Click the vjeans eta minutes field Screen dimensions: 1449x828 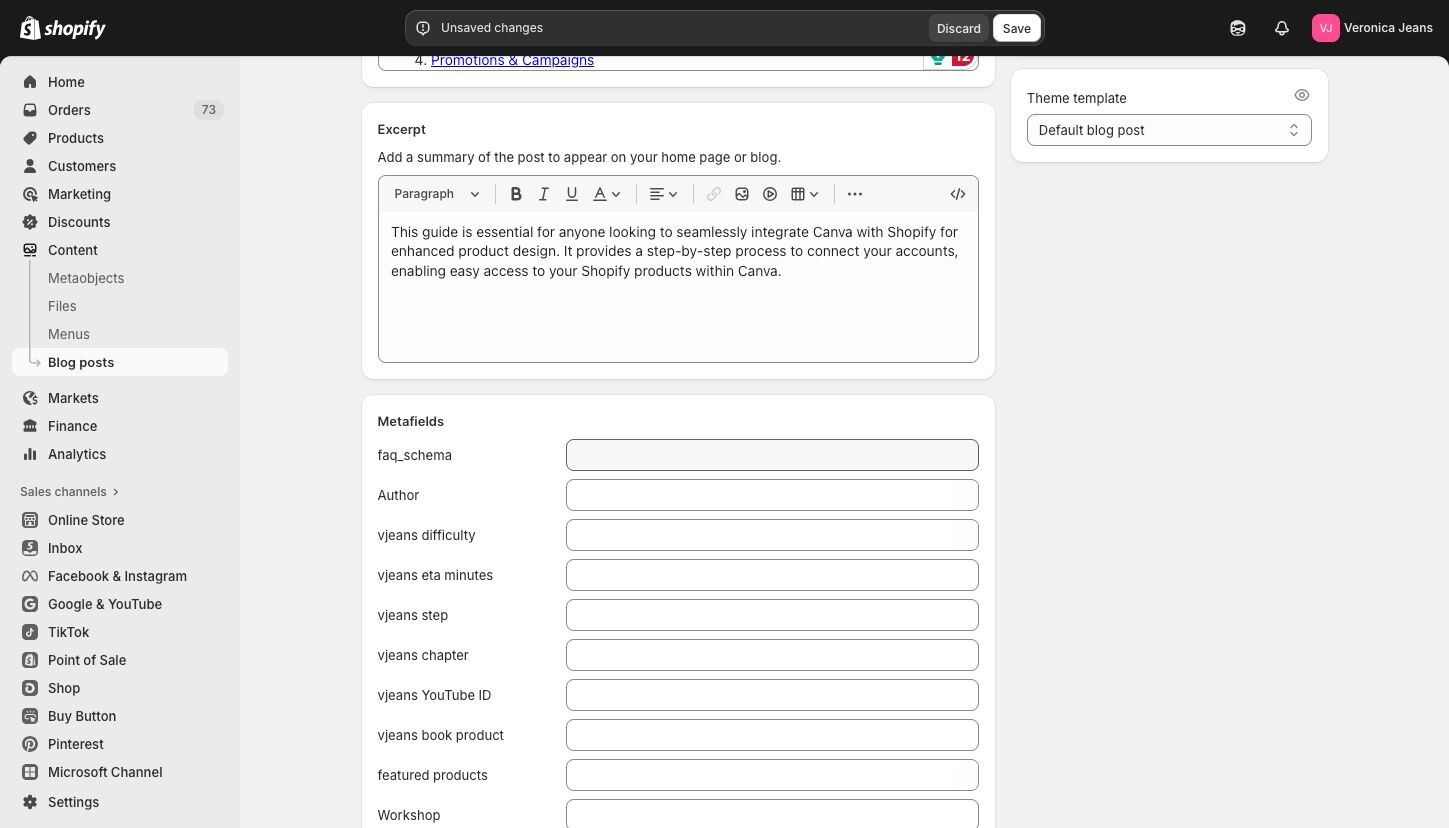[772, 575]
